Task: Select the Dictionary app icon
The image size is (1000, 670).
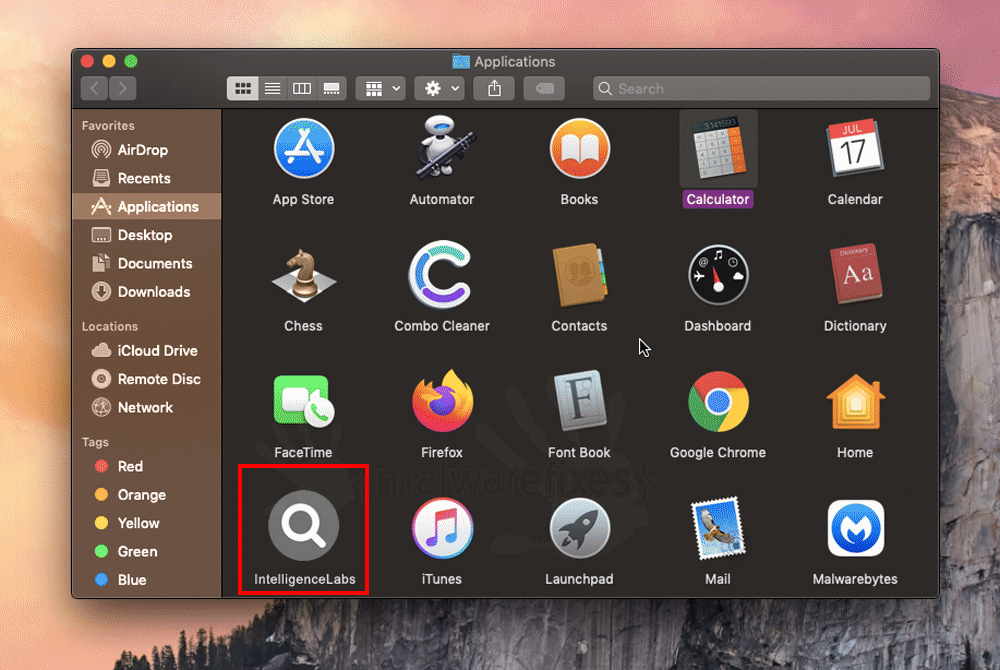Action: pos(855,274)
